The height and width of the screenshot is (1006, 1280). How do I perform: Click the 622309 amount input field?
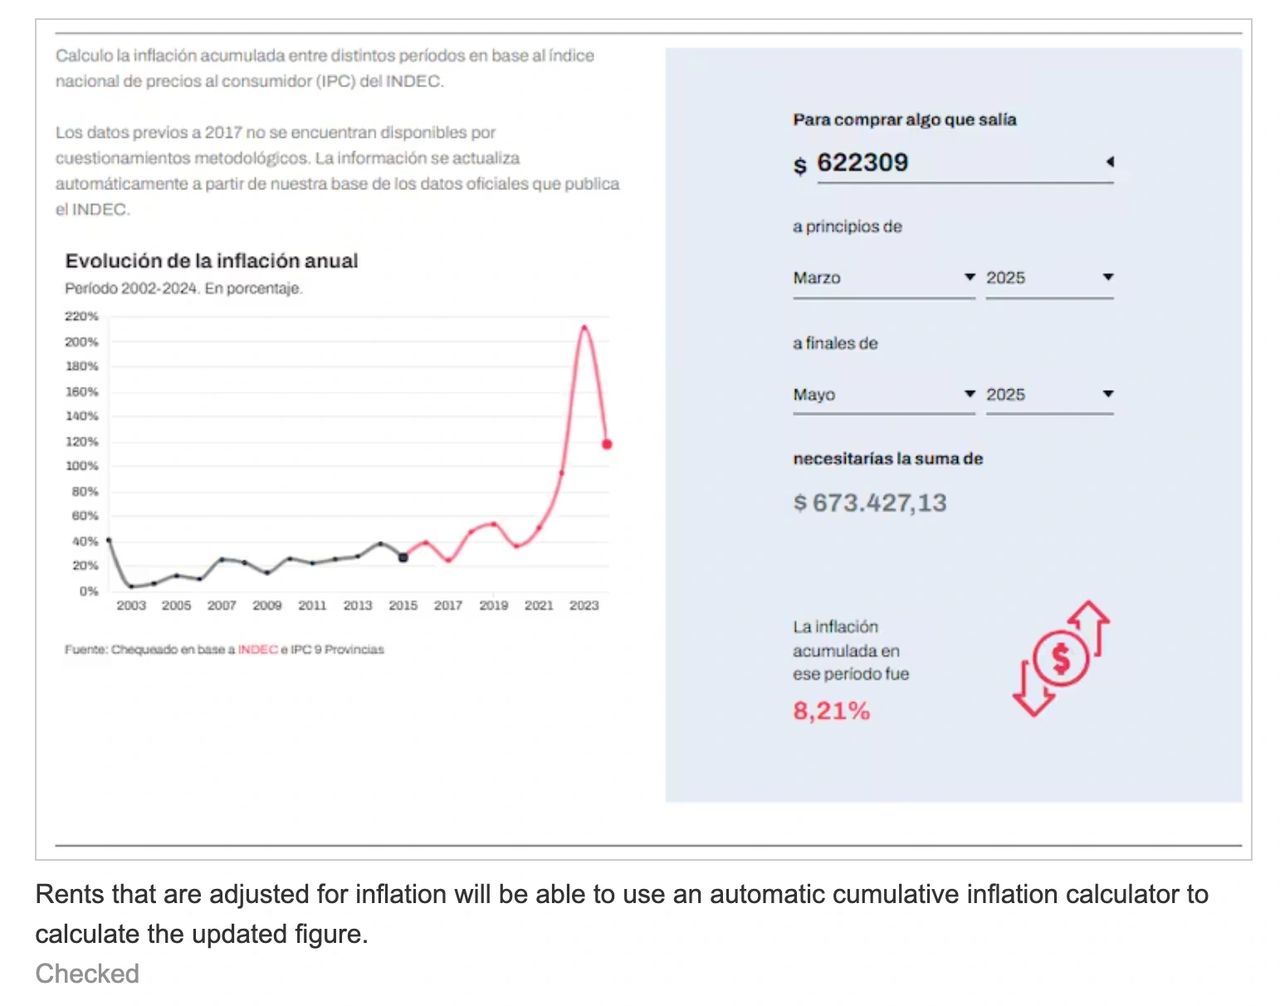[x=950, y=163]
